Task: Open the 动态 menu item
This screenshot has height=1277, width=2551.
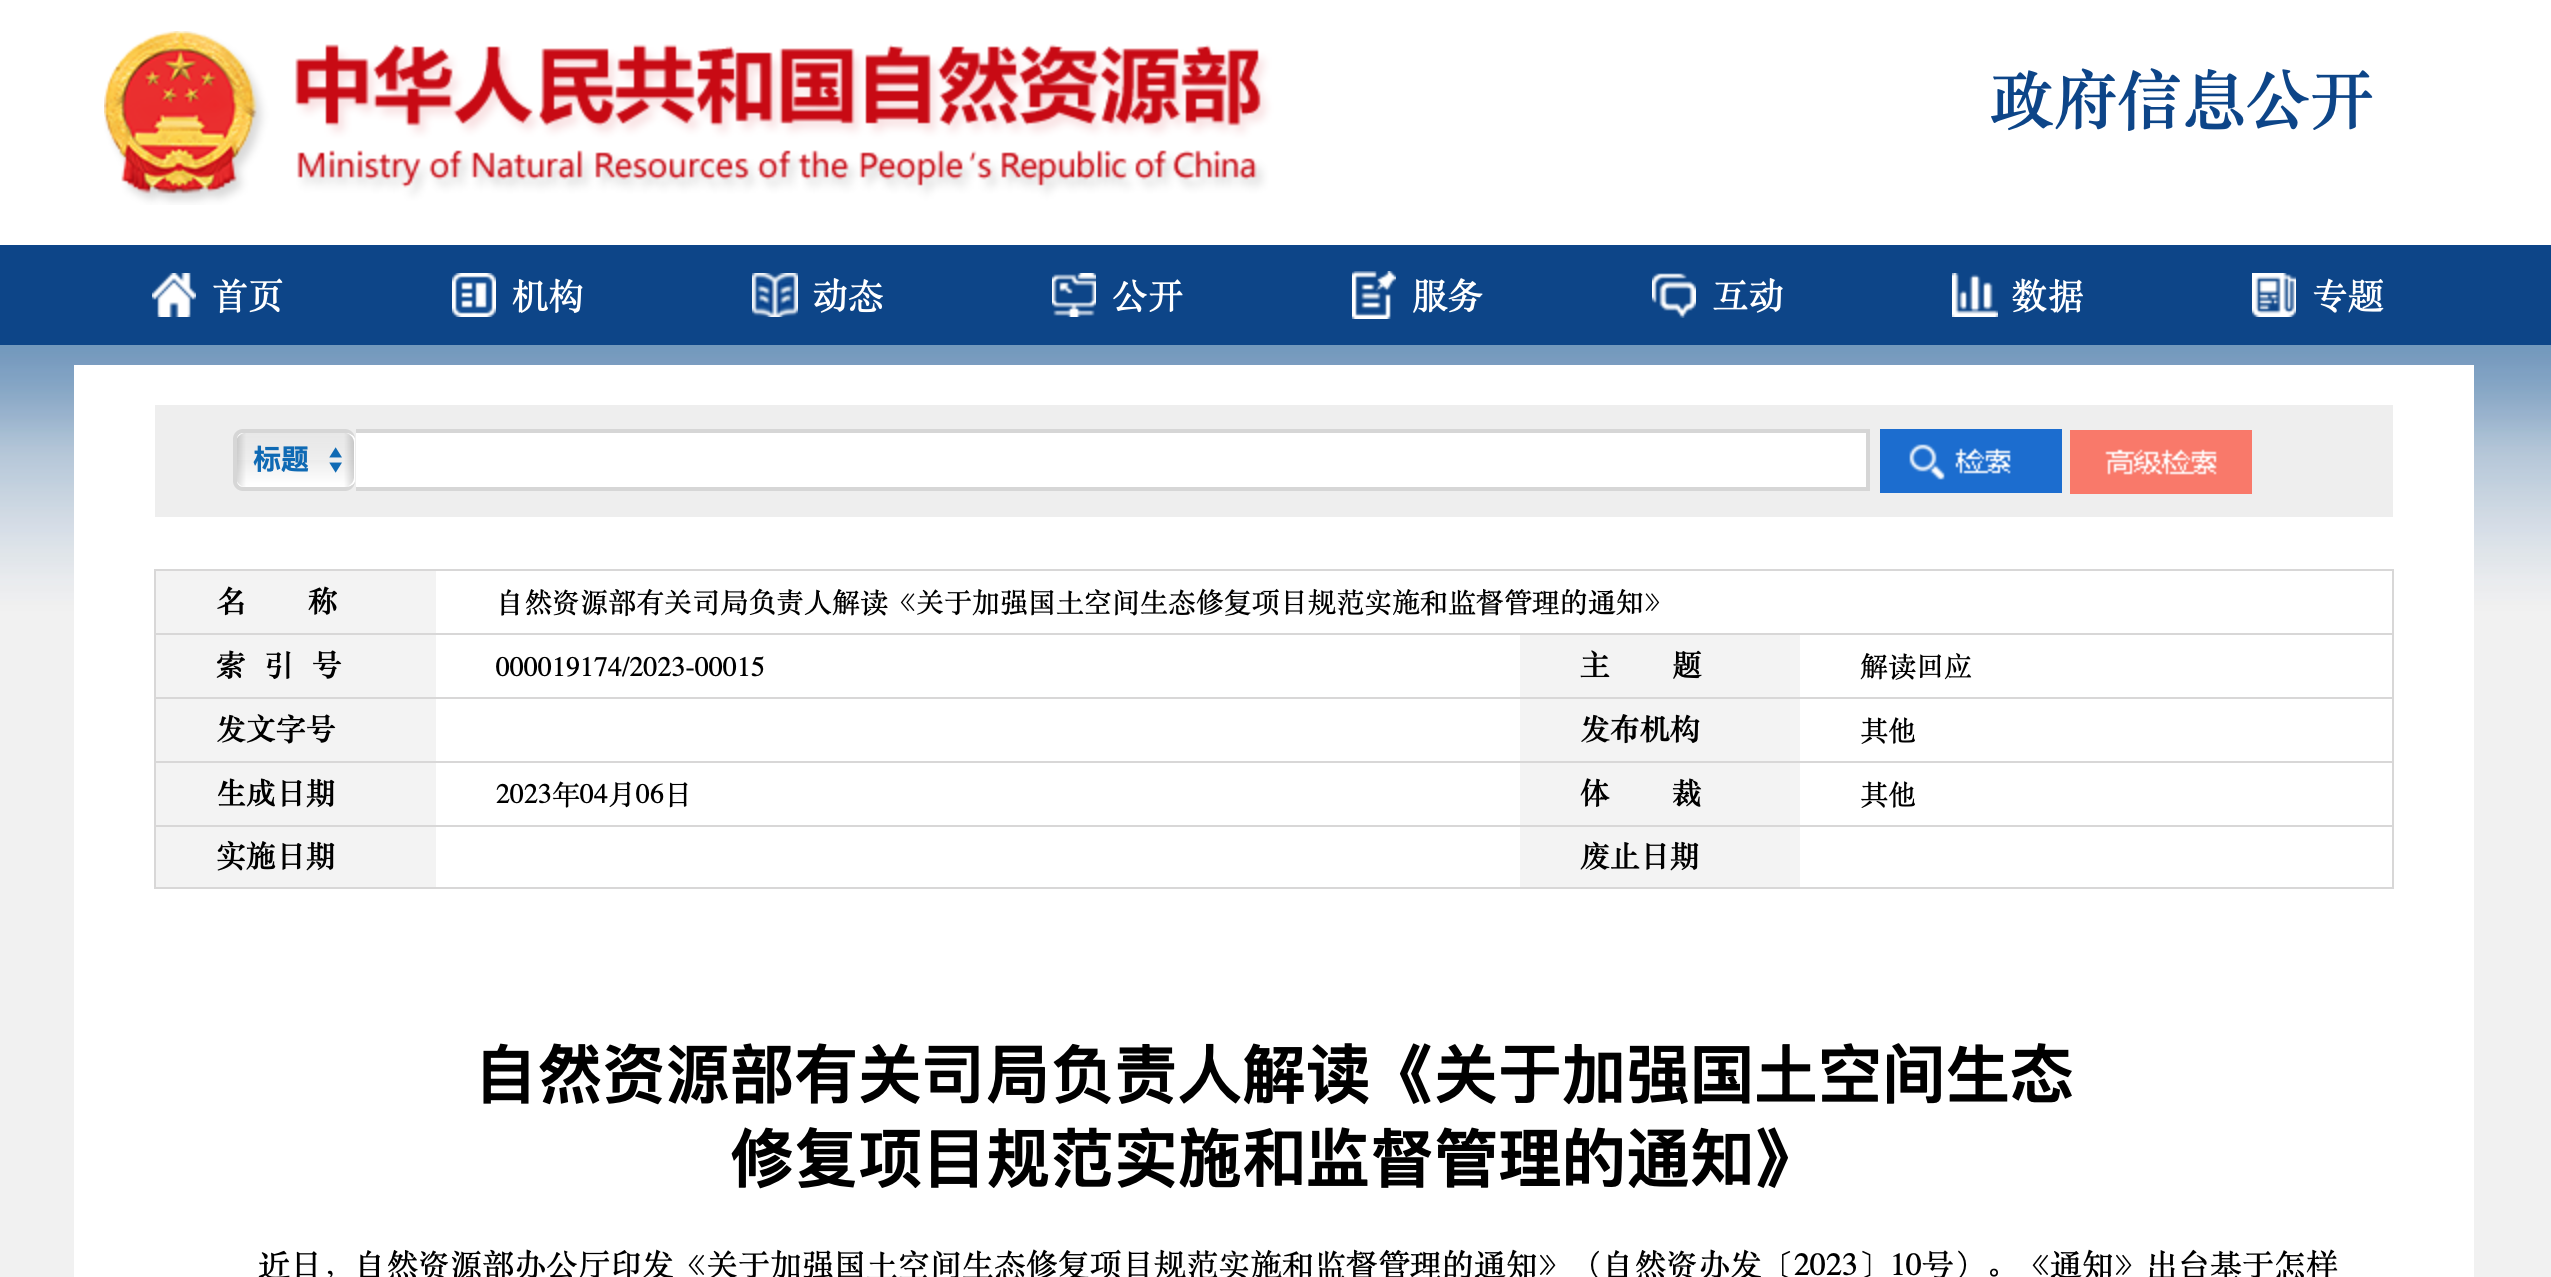Action: (x=848, y=295)
